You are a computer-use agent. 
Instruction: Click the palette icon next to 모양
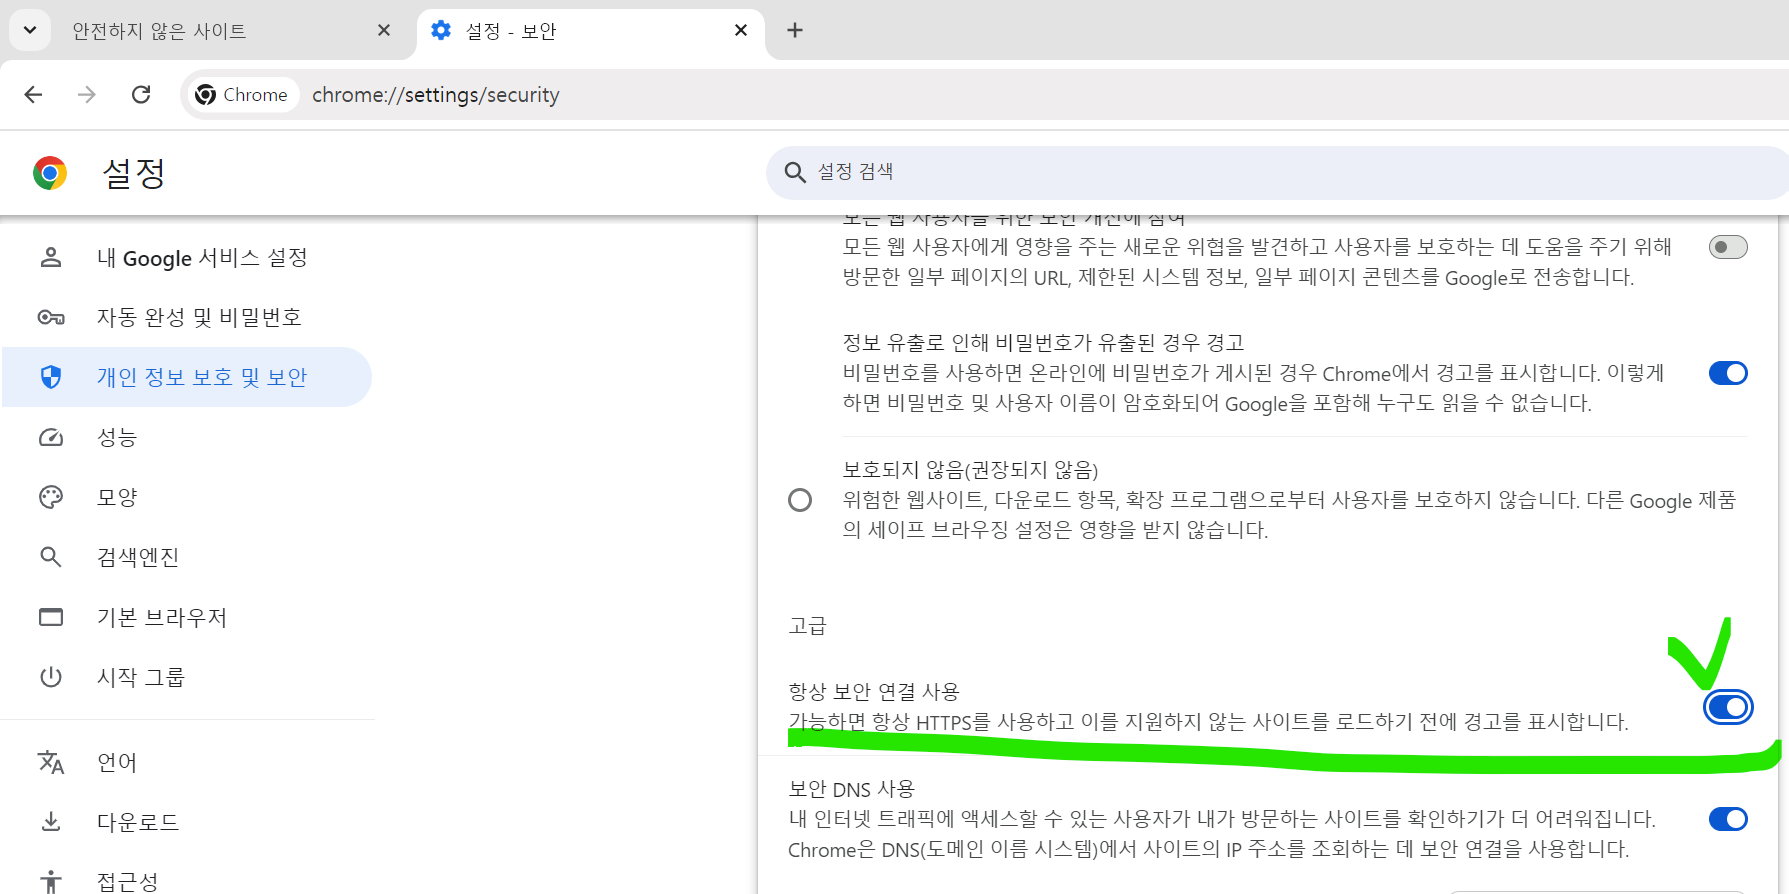pyautogui.click(x=51, y=497)
